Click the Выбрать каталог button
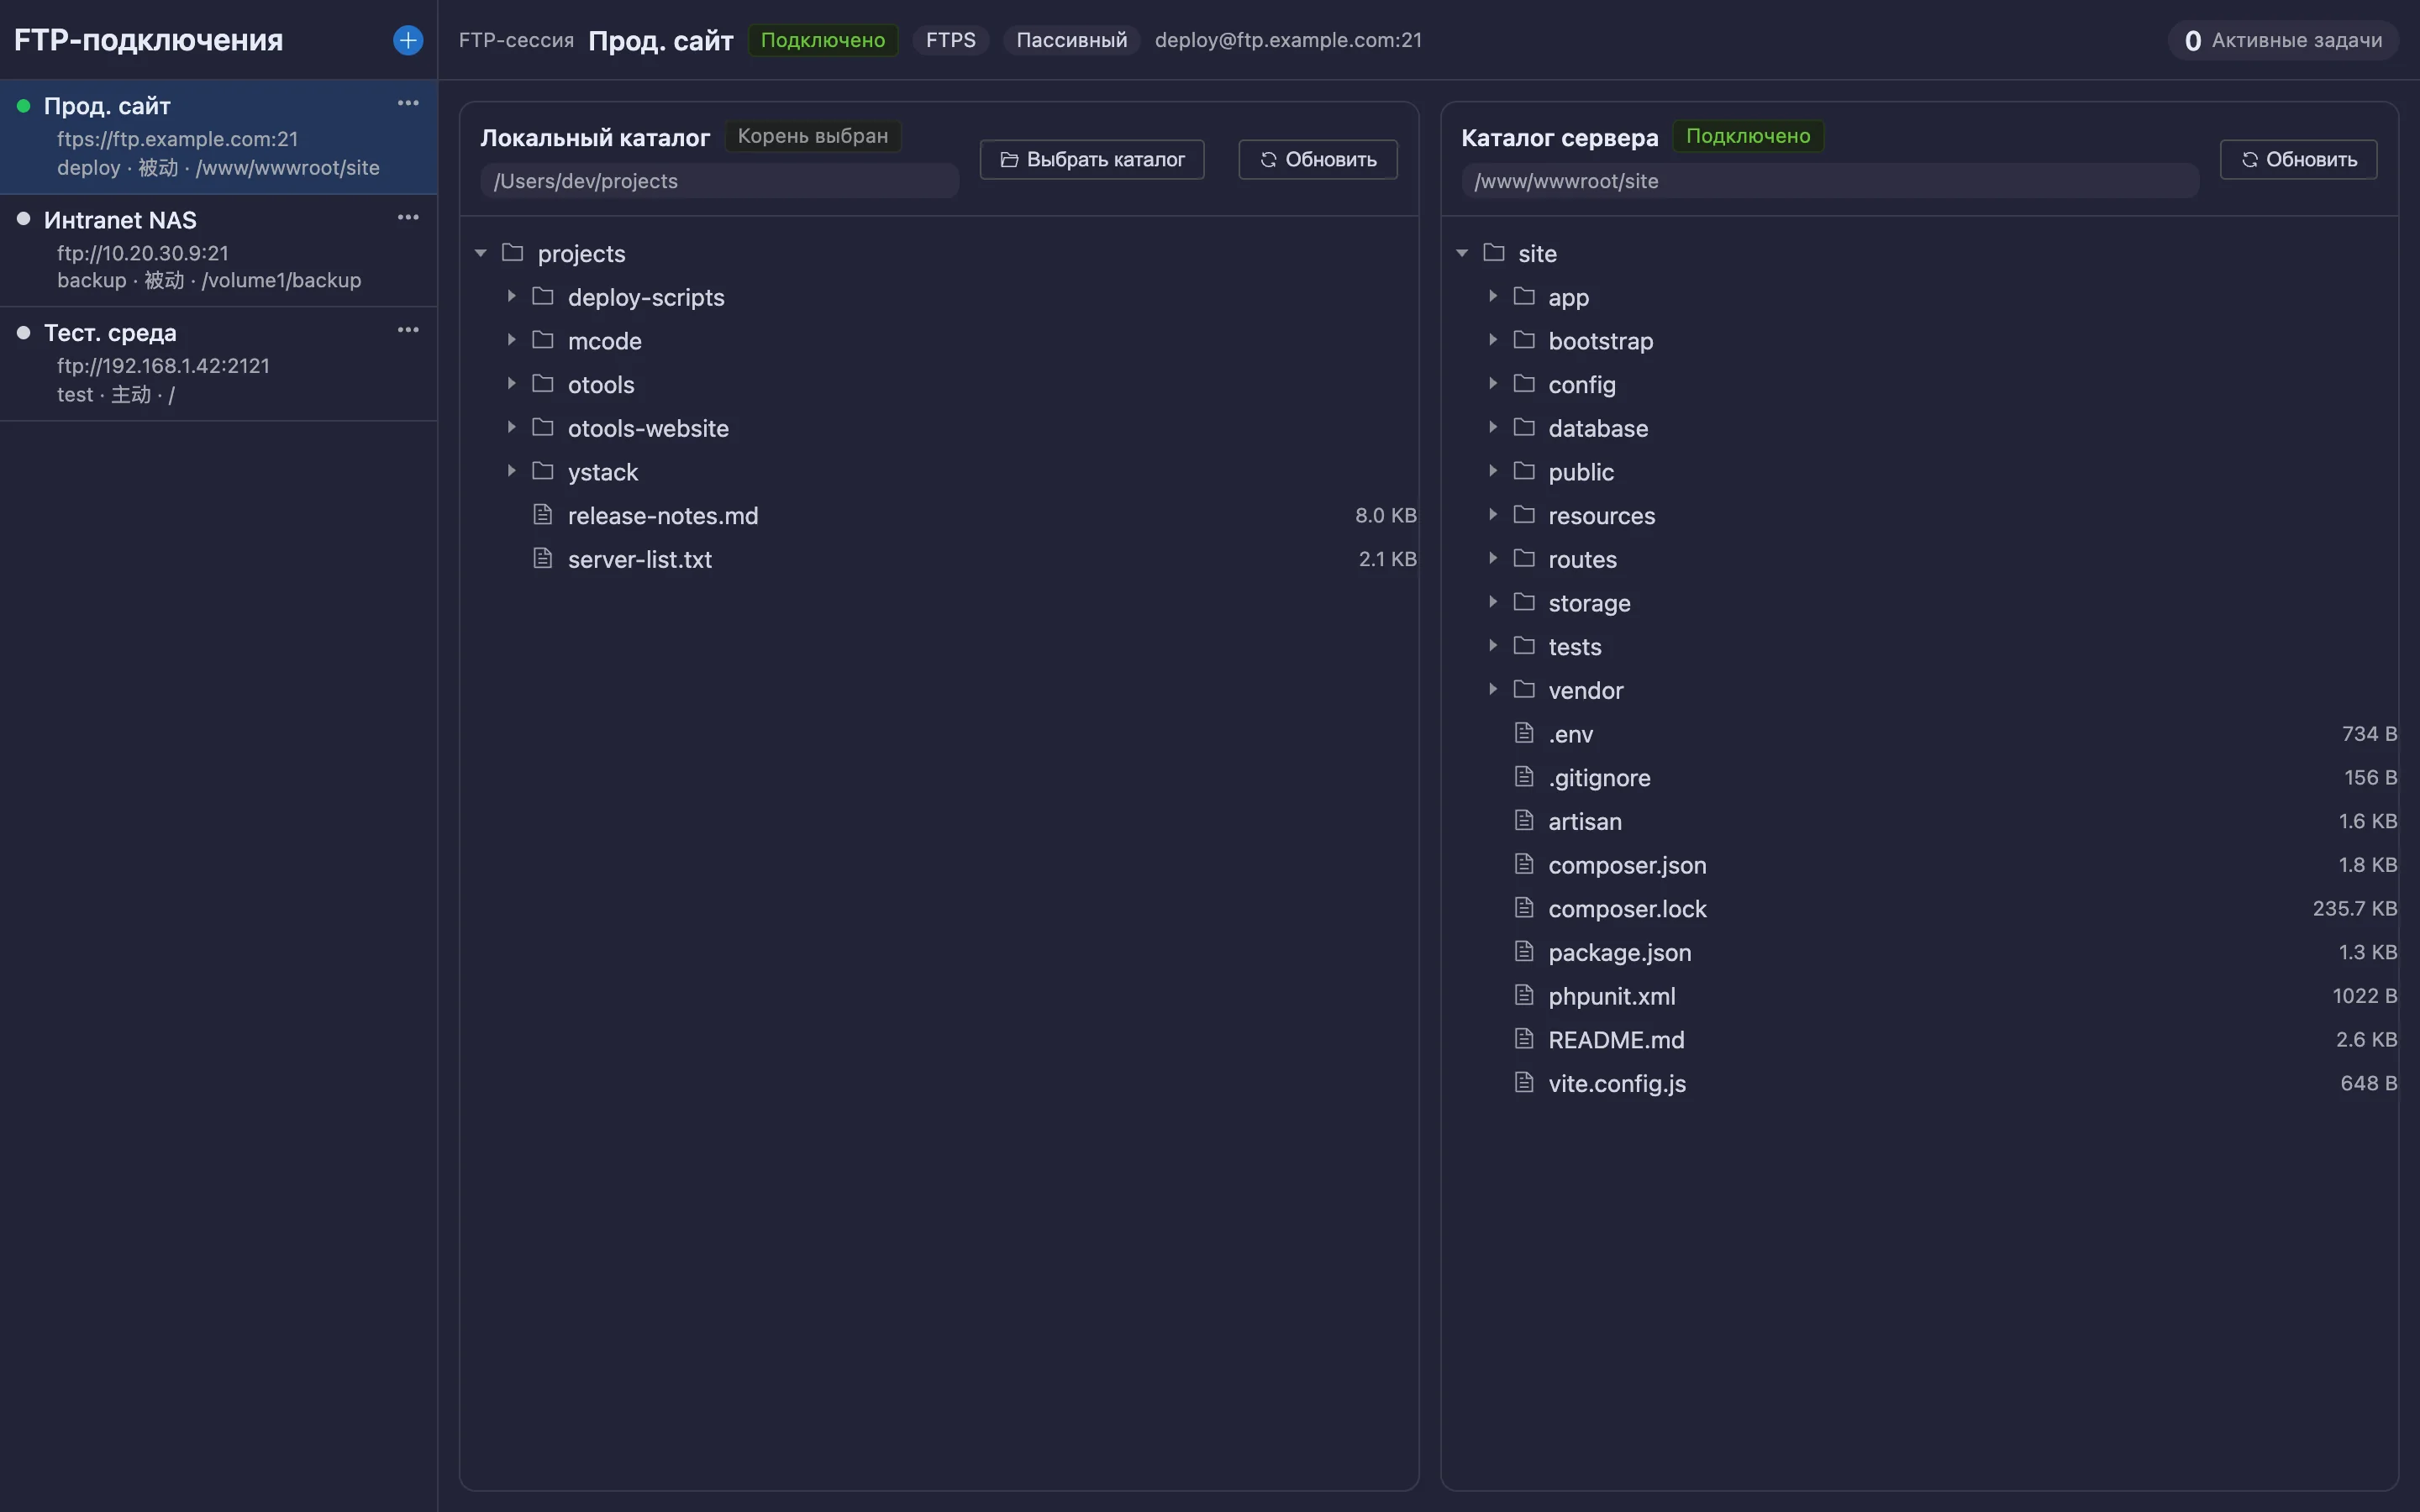 [1092, 160]
